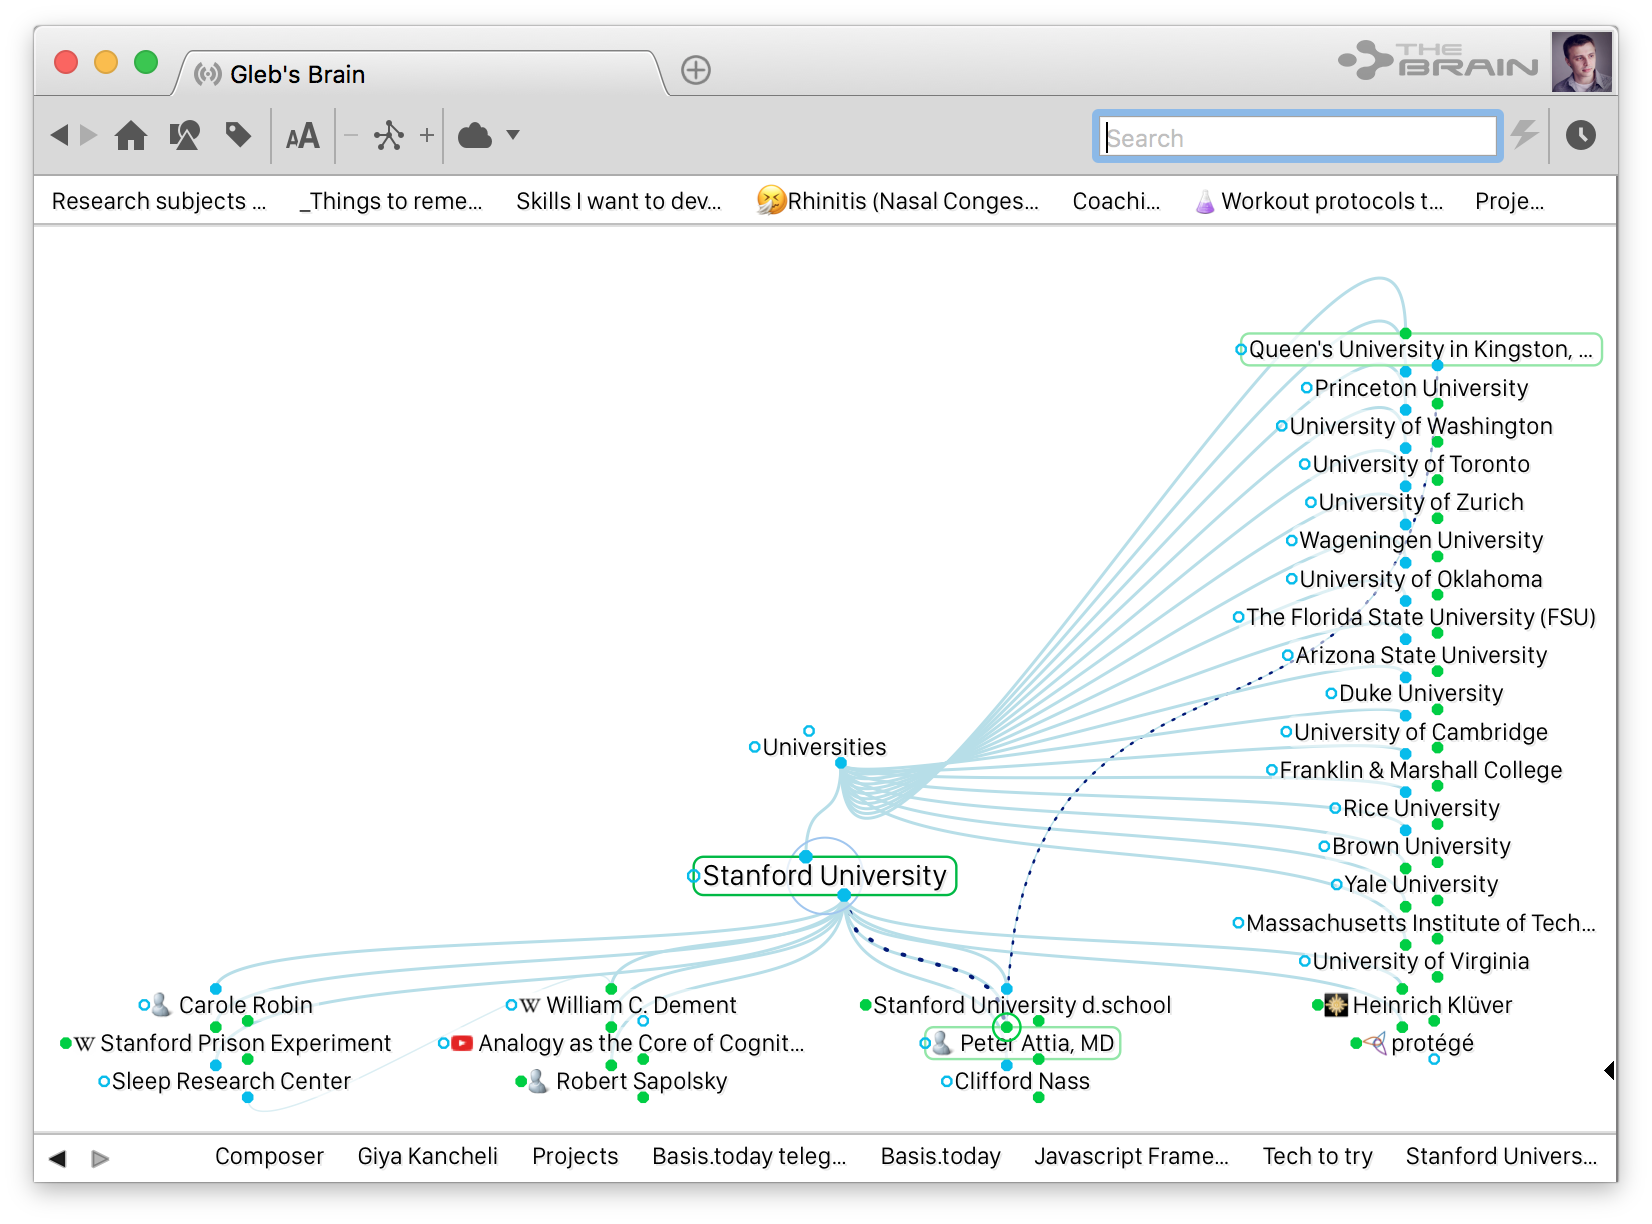The image size is (1652, 1224).
Task: Open the user profile picture
Action: coord(1580,62)
